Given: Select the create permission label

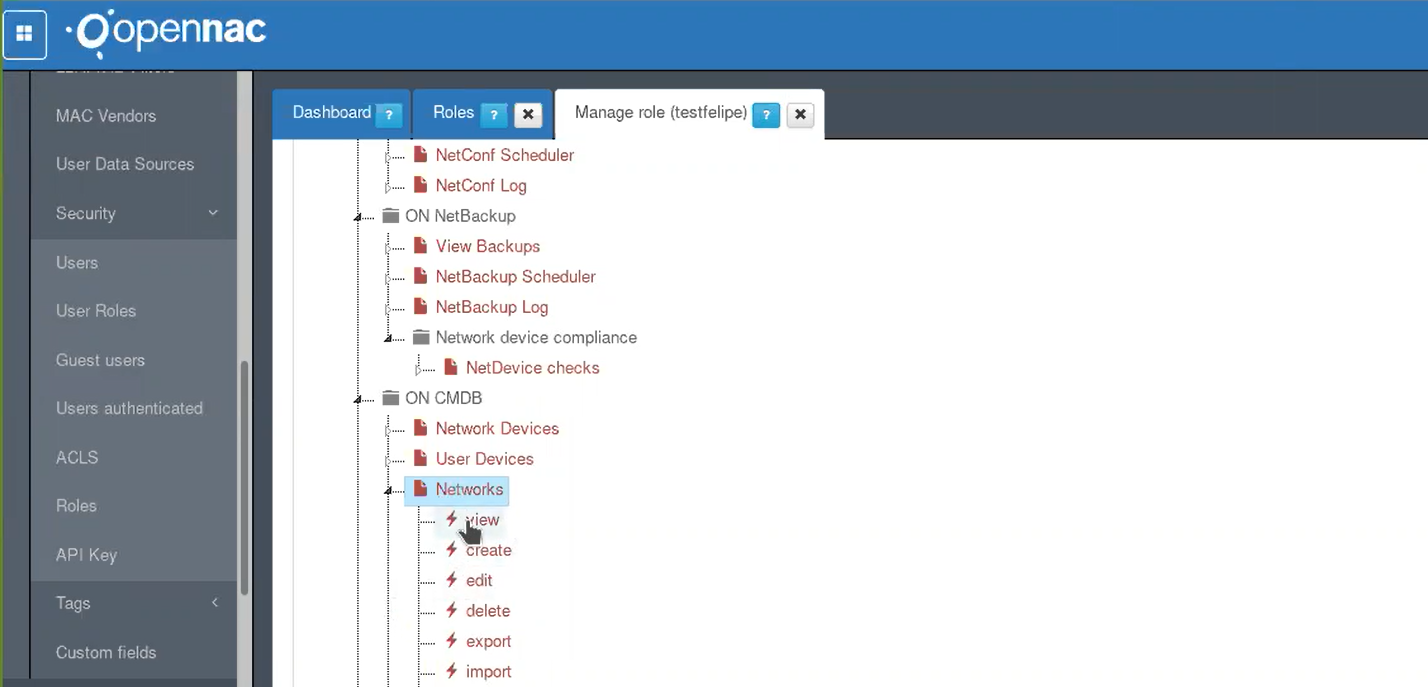Looking at the screenshot, I should click(489, 550).
